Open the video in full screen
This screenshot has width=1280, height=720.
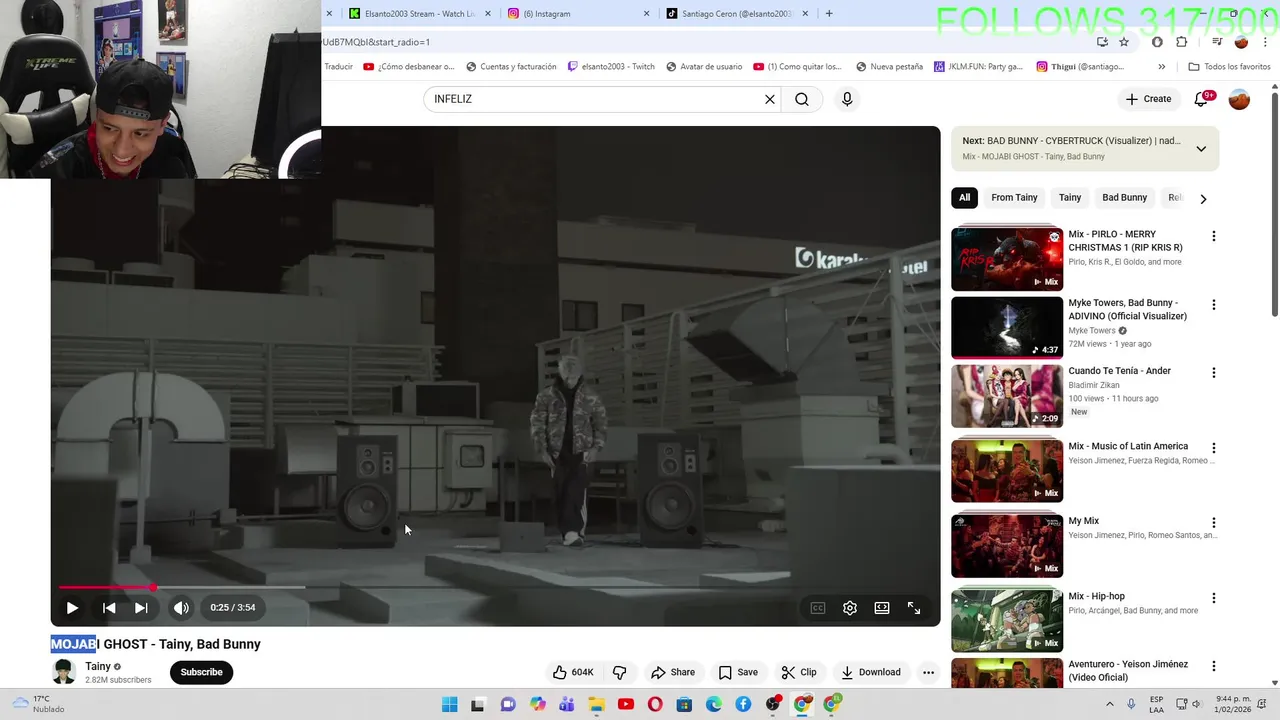(x=914, y=607)
